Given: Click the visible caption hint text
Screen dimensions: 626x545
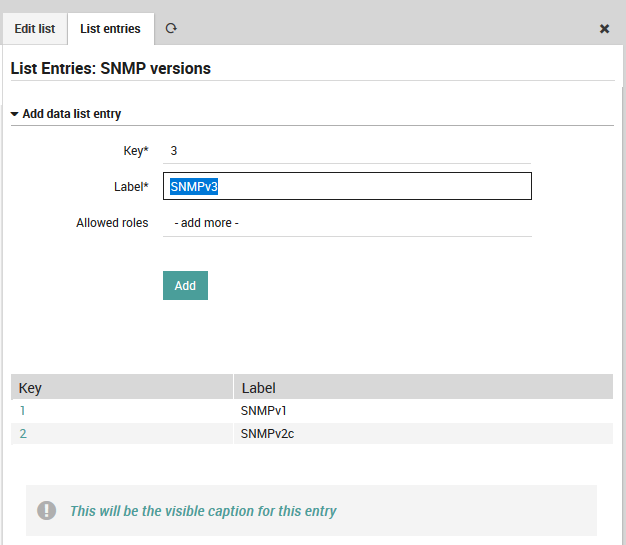Looking at the screenshot, I should [203, 511].
